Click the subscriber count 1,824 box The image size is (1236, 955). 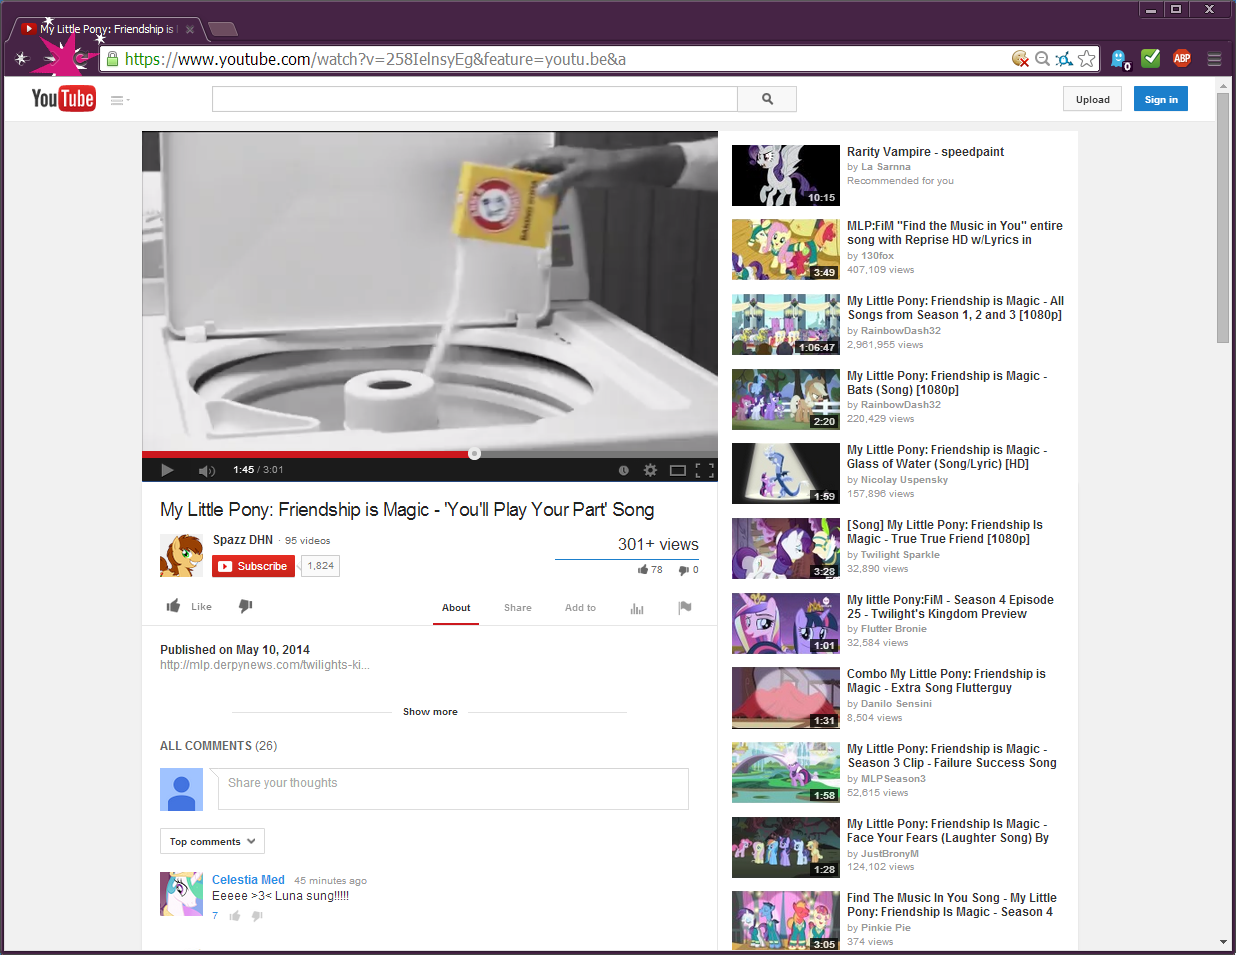pyautogui.click(x=321, y=566)
